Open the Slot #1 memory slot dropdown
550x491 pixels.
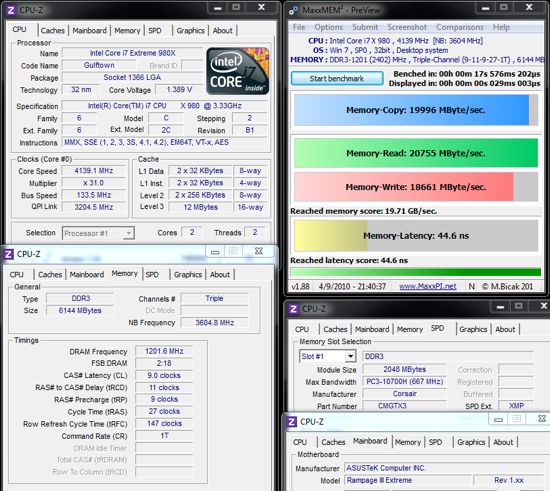coord(328,356)
